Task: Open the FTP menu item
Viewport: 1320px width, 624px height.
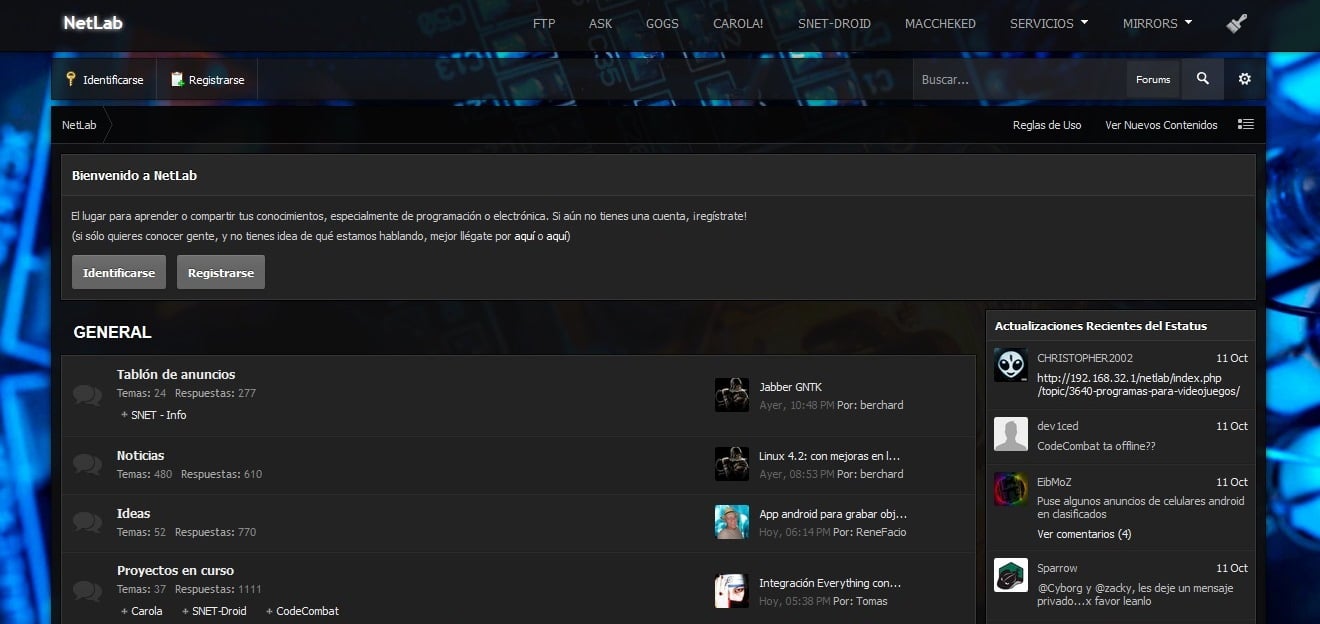Action: 544,23
